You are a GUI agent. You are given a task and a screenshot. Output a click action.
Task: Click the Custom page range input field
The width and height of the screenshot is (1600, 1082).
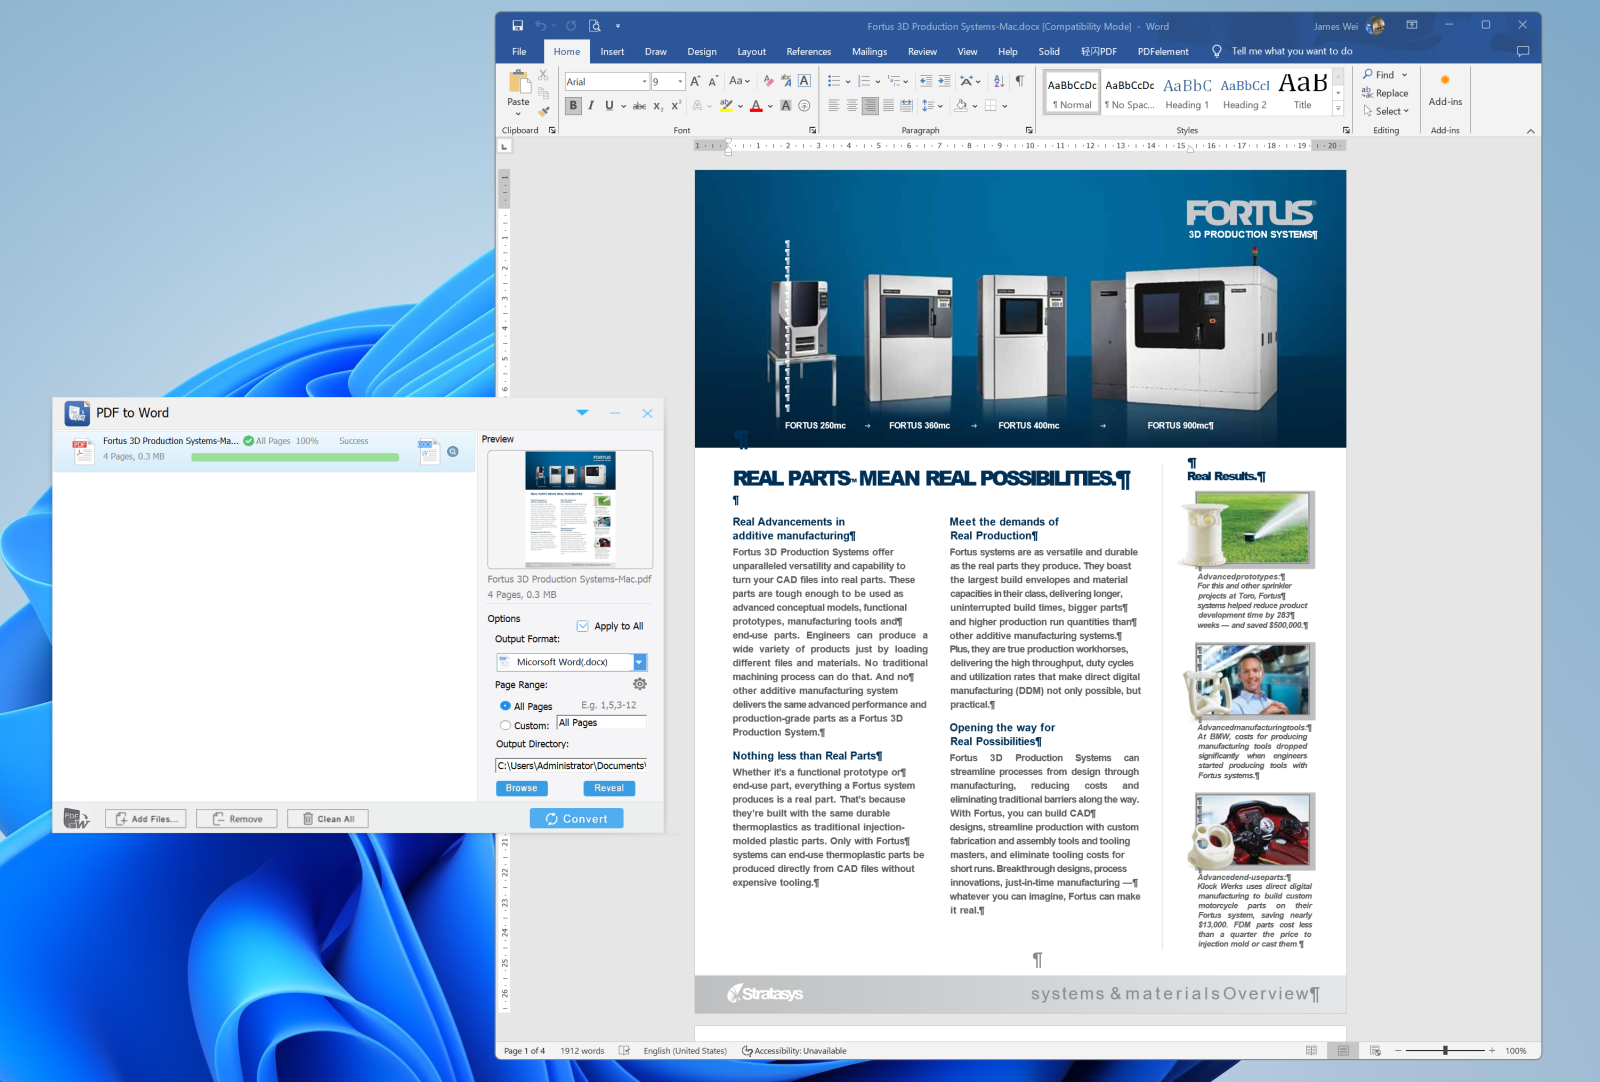pyautogui.click(x=602, y=723)
